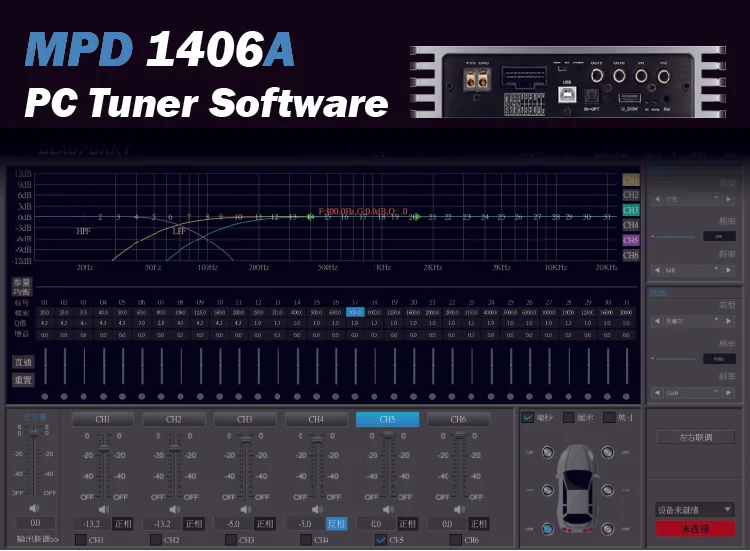Tick the CH4 link checkbox

coord(306,540)
